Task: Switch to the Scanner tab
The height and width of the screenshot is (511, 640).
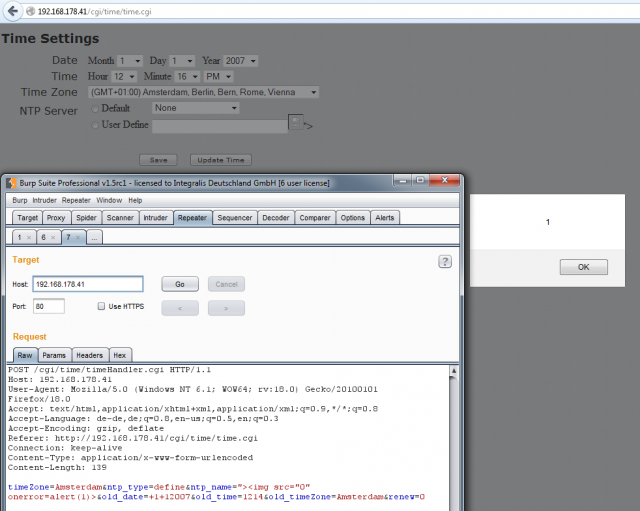Action: [120, 218]
